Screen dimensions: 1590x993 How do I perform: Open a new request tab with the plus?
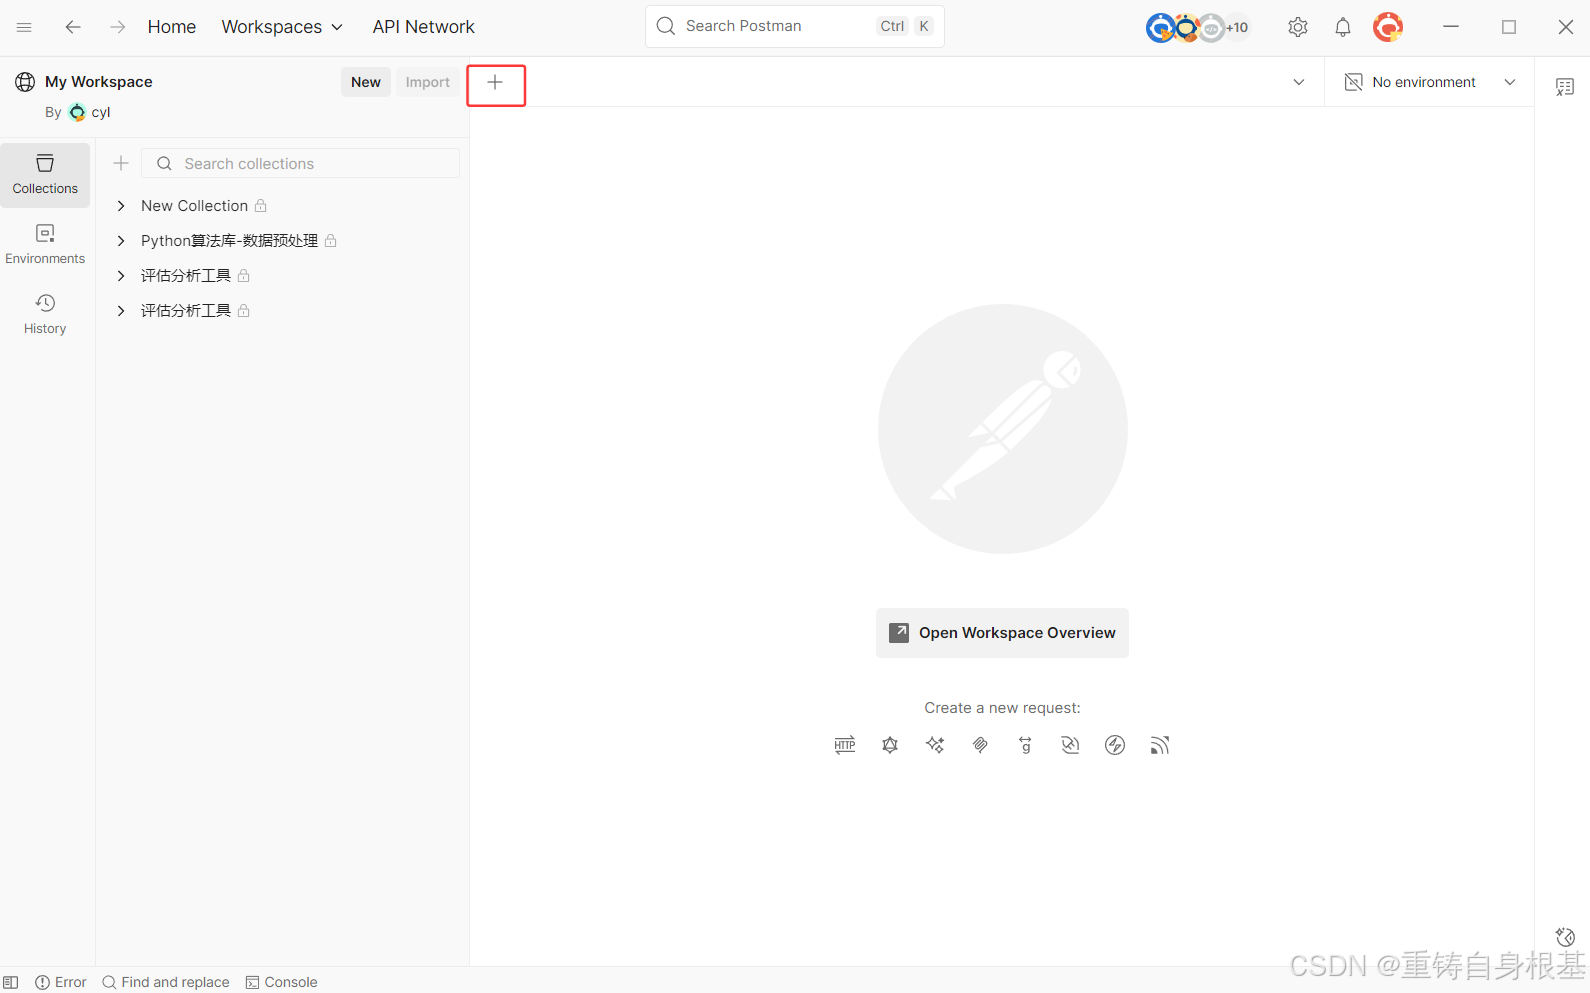point(495,83)
